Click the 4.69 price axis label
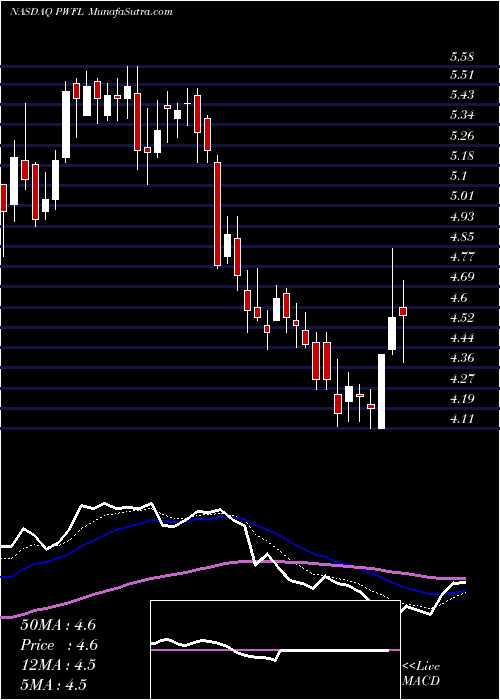Image resolution: width=500 pixels, height=700 pixels. coord(462,276)
